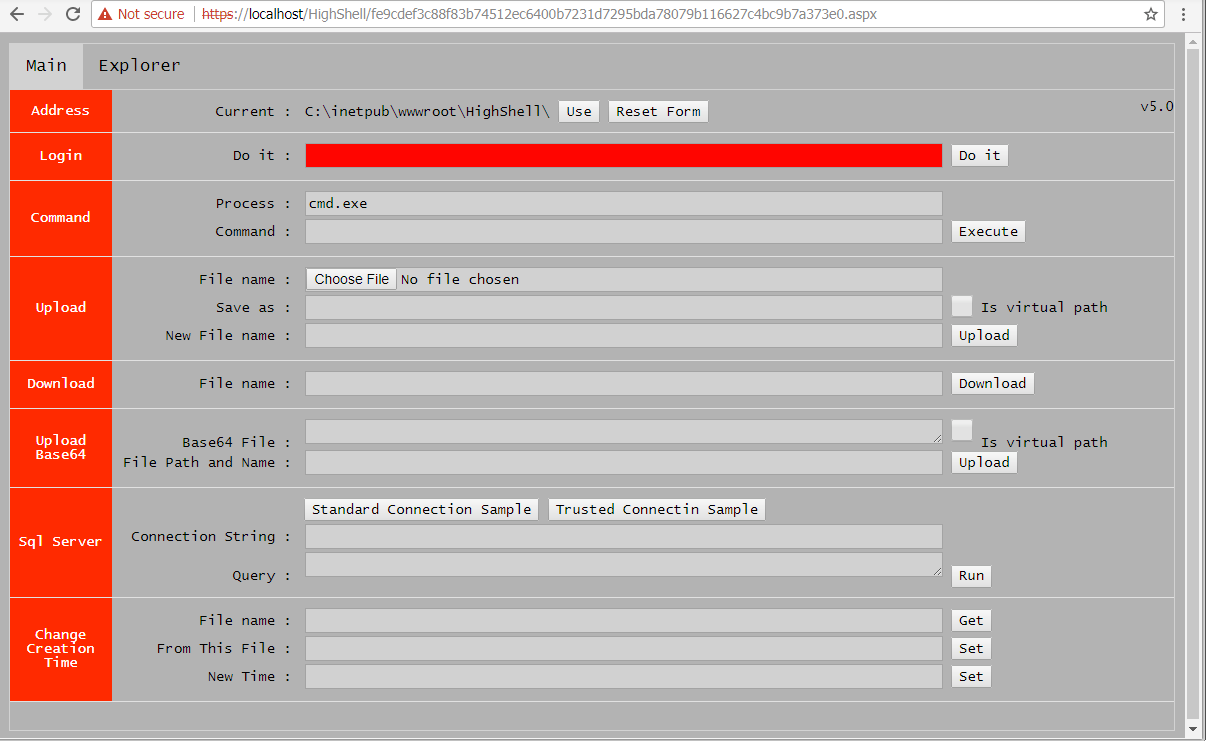Click the bookmark star icon
Screen dimensions: 1206x741
point(1151,14)
